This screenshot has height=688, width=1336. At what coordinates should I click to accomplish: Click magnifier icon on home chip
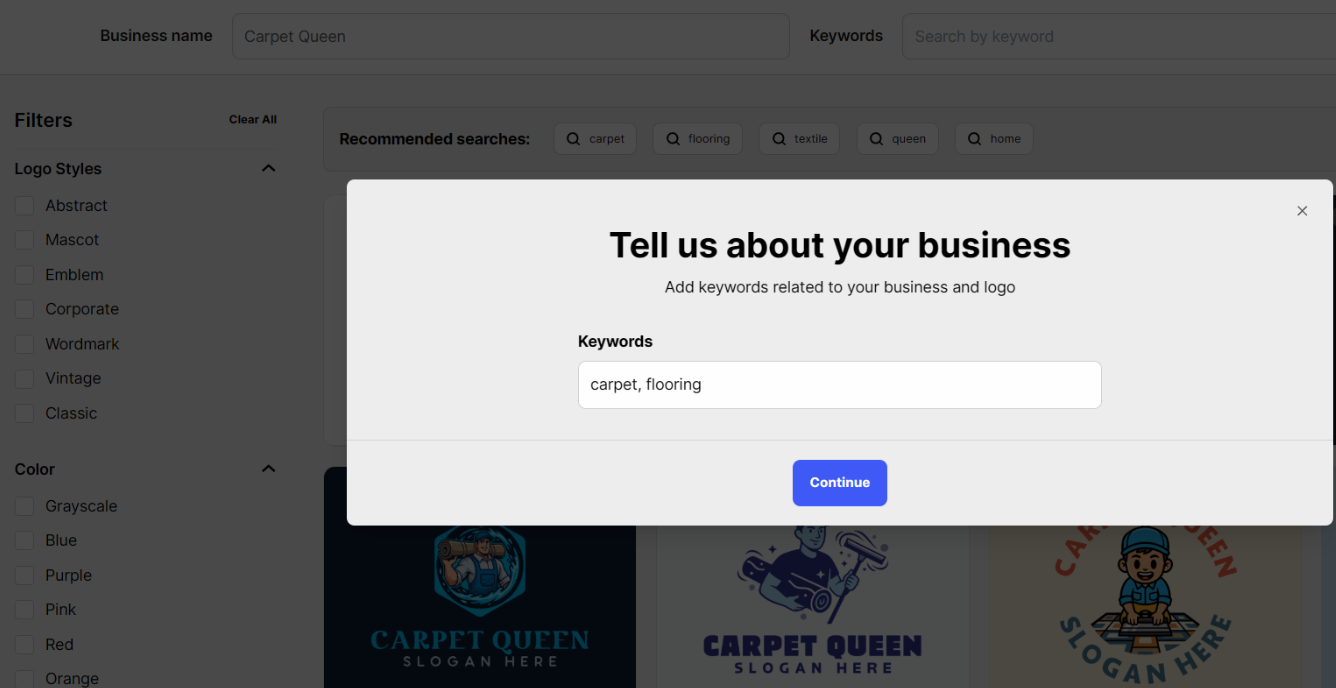(x=975, y=139)
